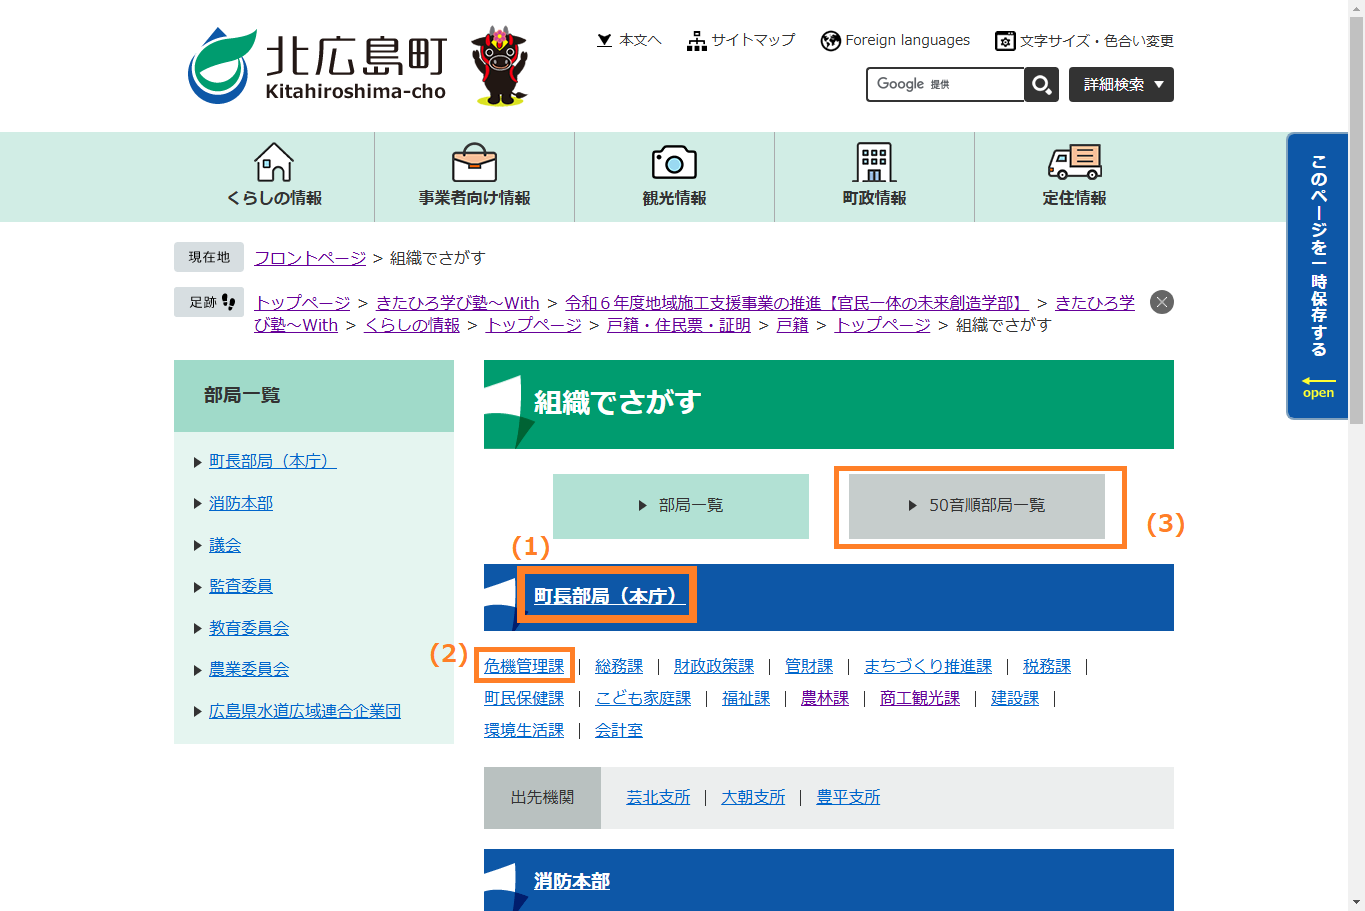Open 戸籍 history link
Screen dimensions: 1365x911
(x=793, y=325)
